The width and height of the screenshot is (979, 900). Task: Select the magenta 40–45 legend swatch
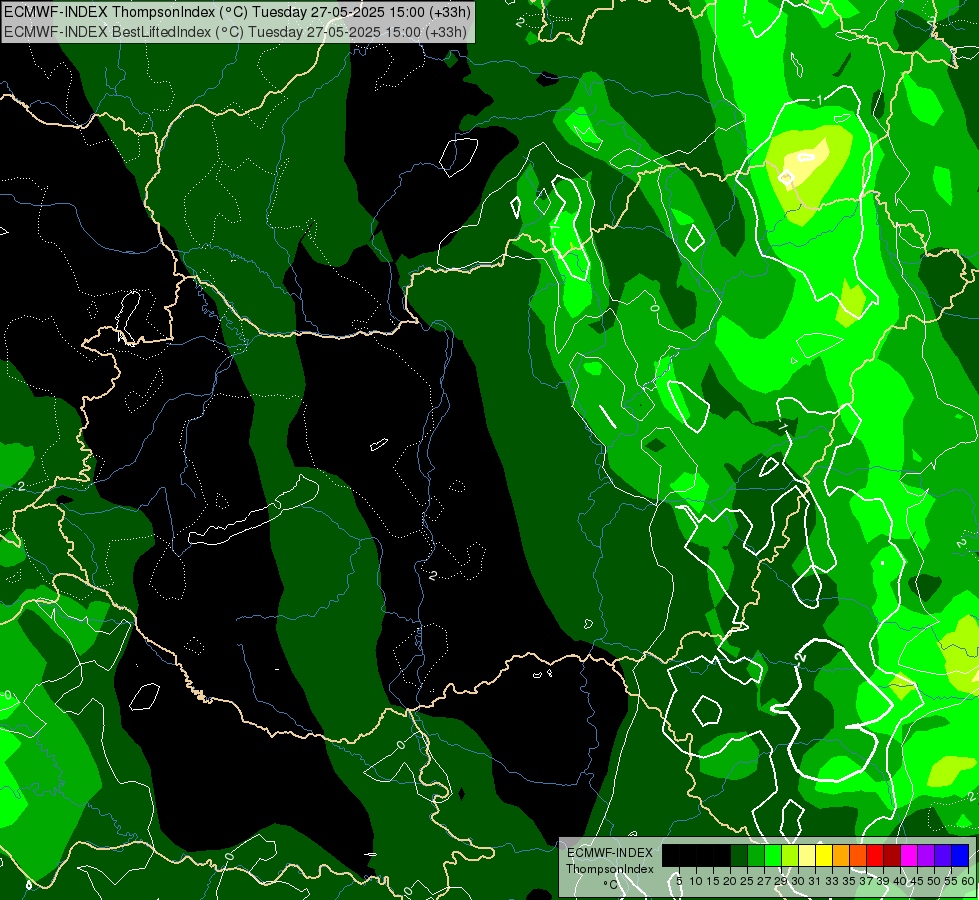click(910, 855)
